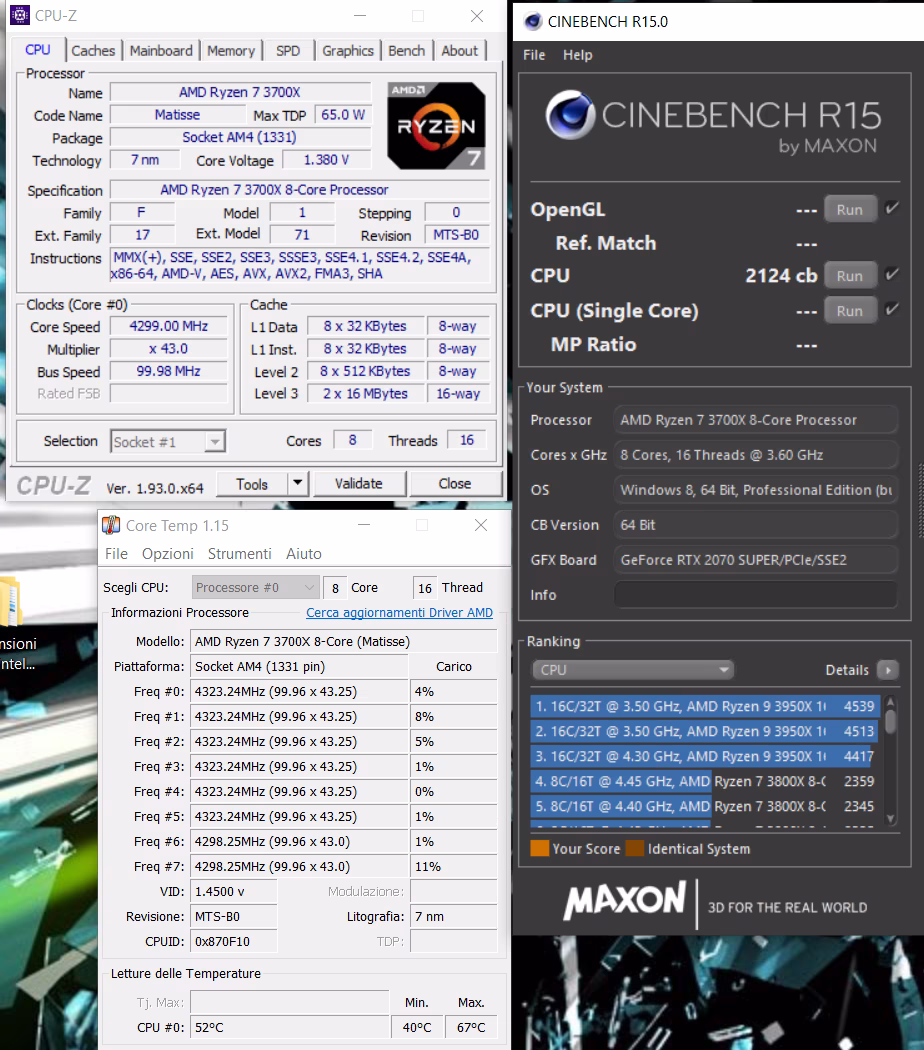Switch to the SPD tab

point(288,51)
